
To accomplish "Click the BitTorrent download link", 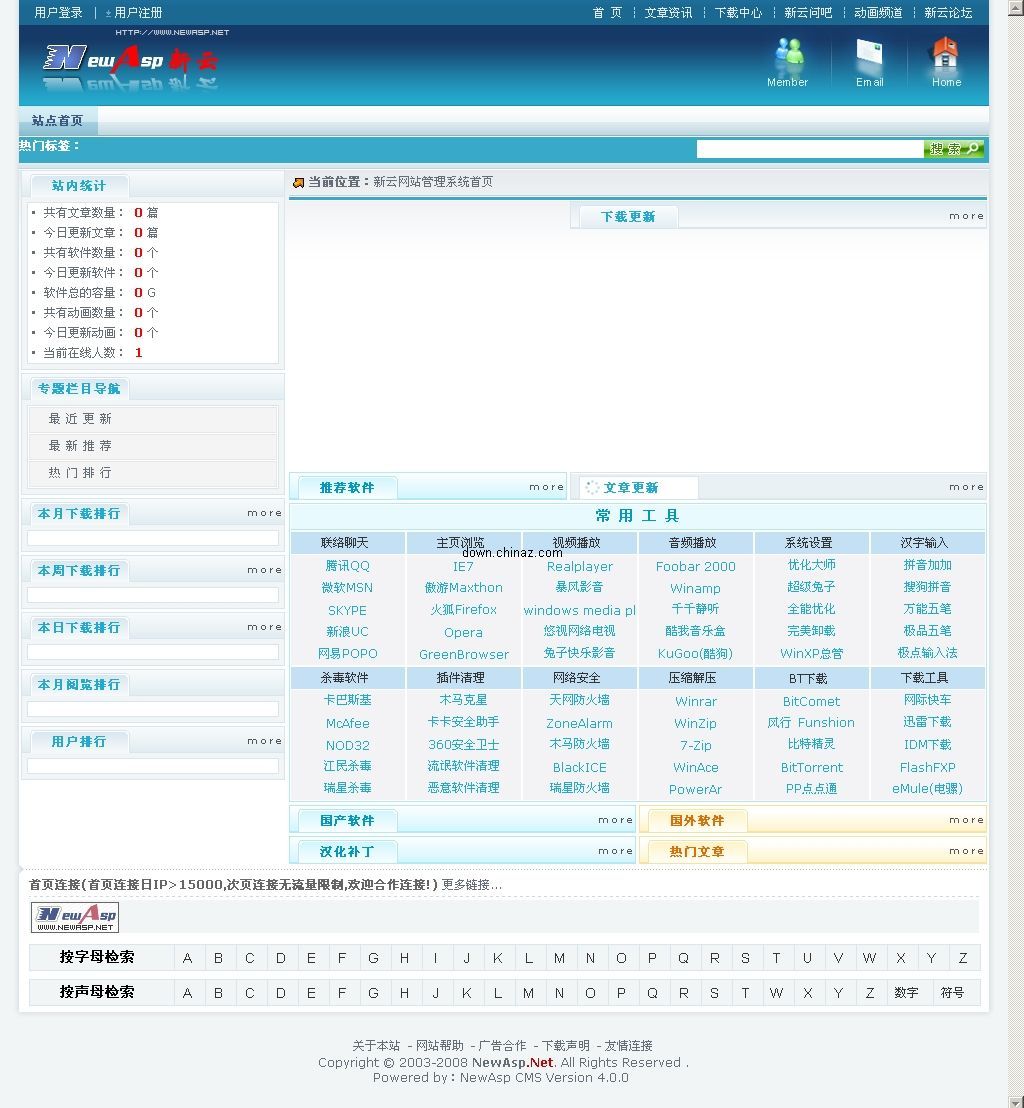I will click(x=811, y=767).
